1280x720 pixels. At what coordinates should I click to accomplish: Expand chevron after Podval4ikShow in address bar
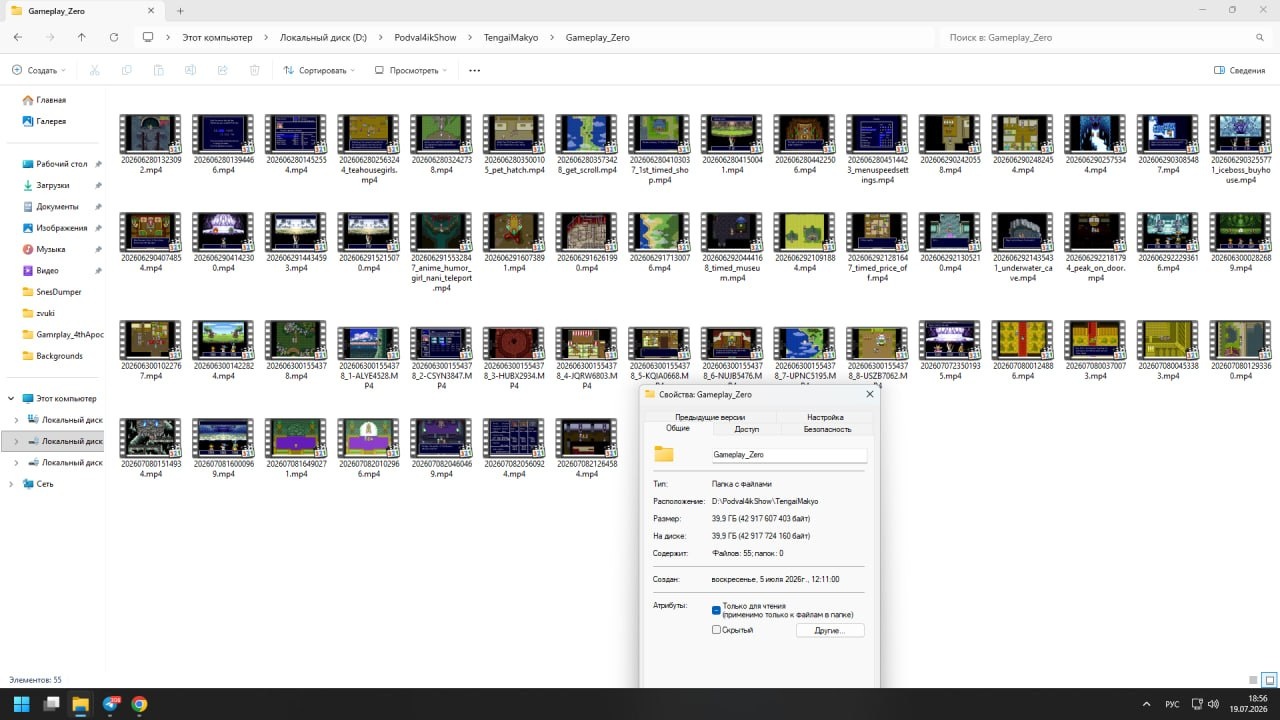click(x=471, y=38)
